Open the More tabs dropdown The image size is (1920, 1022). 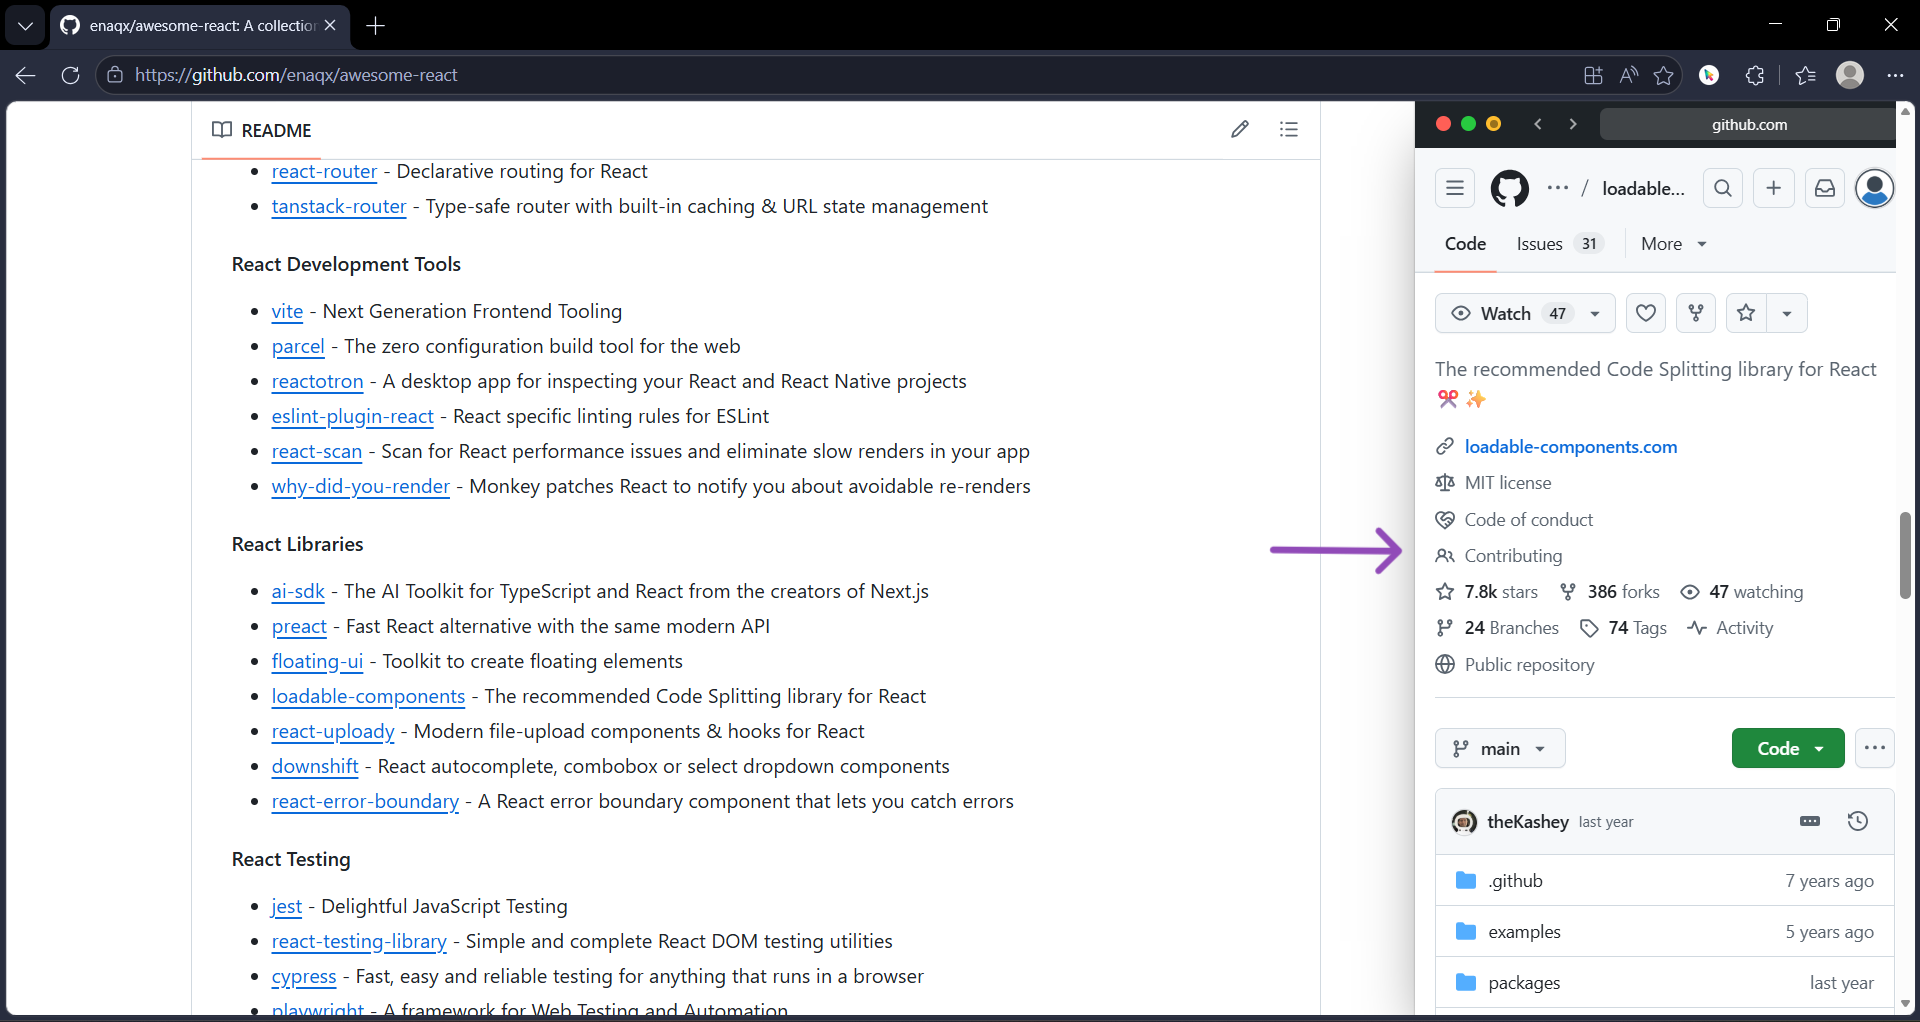coord(1673,244)
